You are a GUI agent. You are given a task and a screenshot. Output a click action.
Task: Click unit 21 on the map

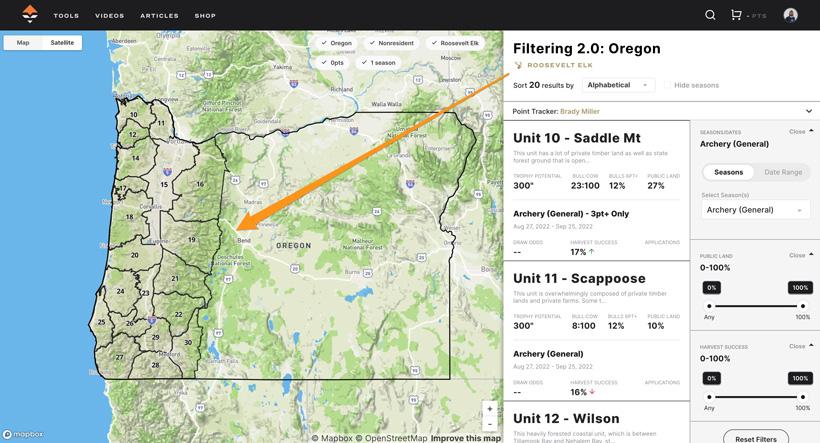point(175,278)
